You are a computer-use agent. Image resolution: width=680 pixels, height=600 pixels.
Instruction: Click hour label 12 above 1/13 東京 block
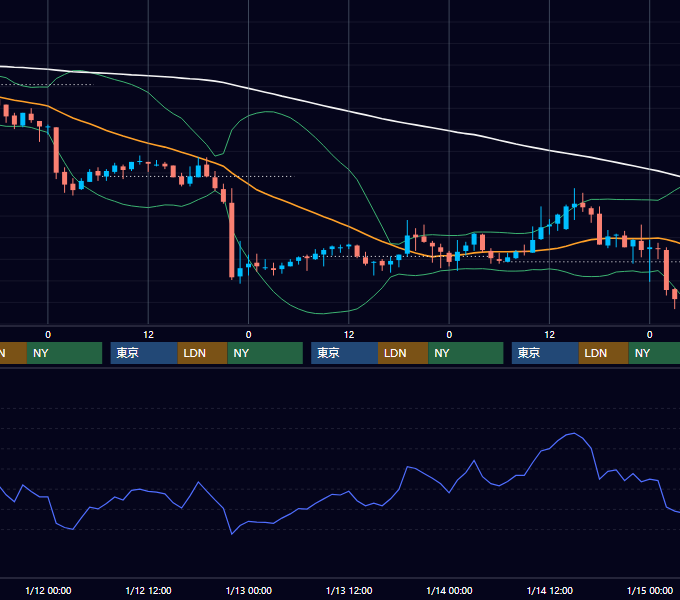(x=349, y=335)
